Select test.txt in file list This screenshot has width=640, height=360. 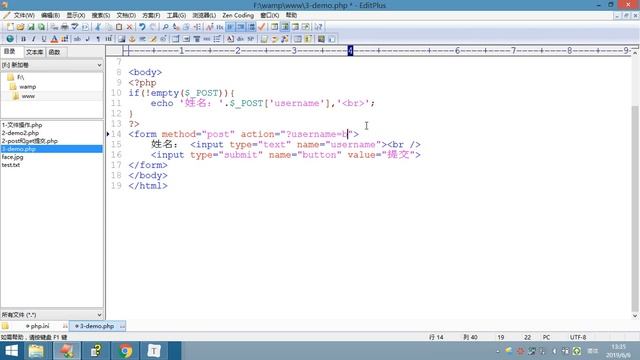11,165
